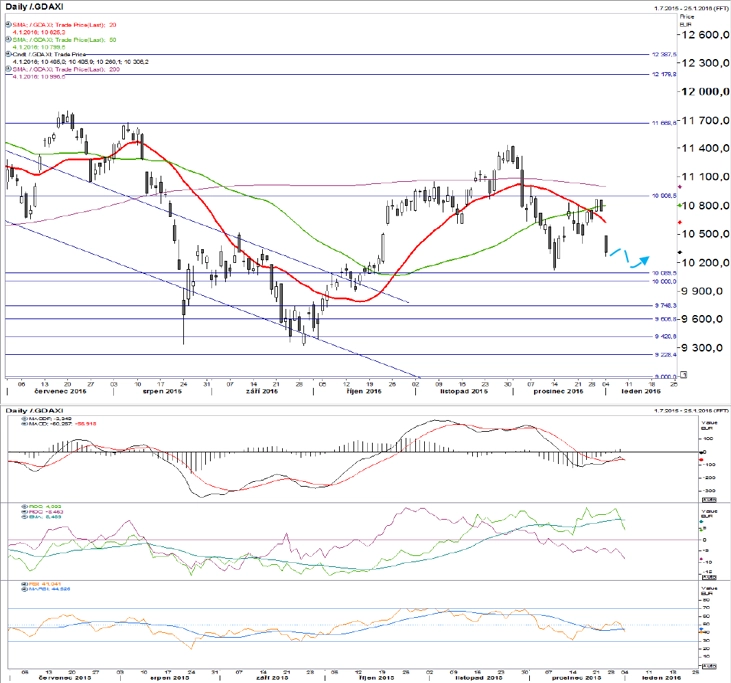Viewport: 731px width, 683px height.
Task: Click the candlestick Trade Price legend icon
Action: click(8, 54)
